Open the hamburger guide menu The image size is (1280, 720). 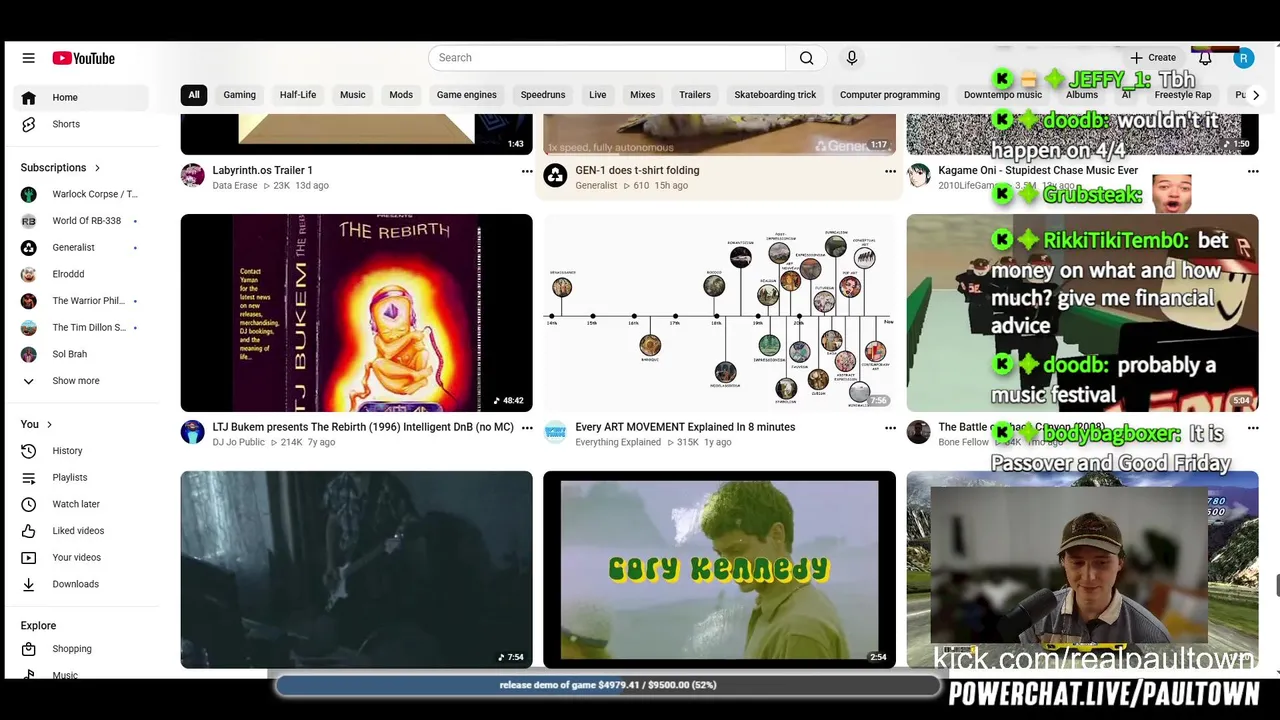click(28, 58)
